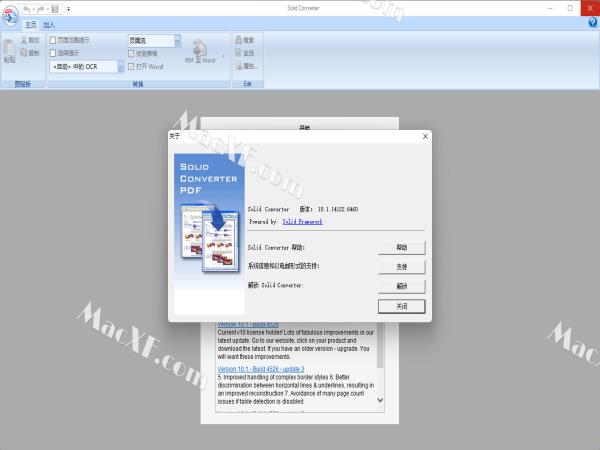This screenshot has height=450, width=600.
Task: Click the '解锁 Solid Converter:' label
Action: point(275,285)
